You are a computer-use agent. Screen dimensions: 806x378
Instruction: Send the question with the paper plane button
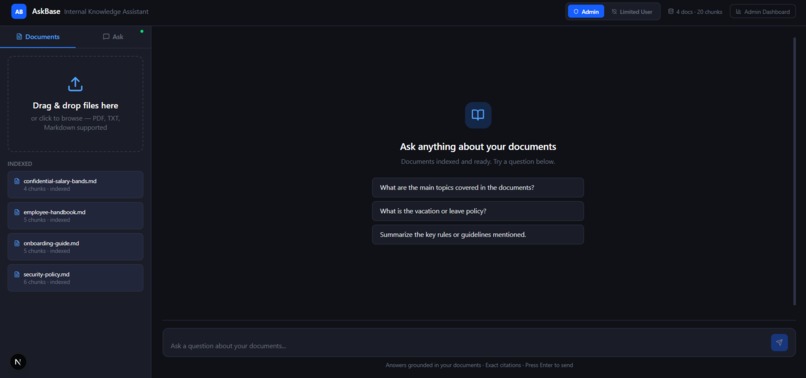tap(779, 343)
